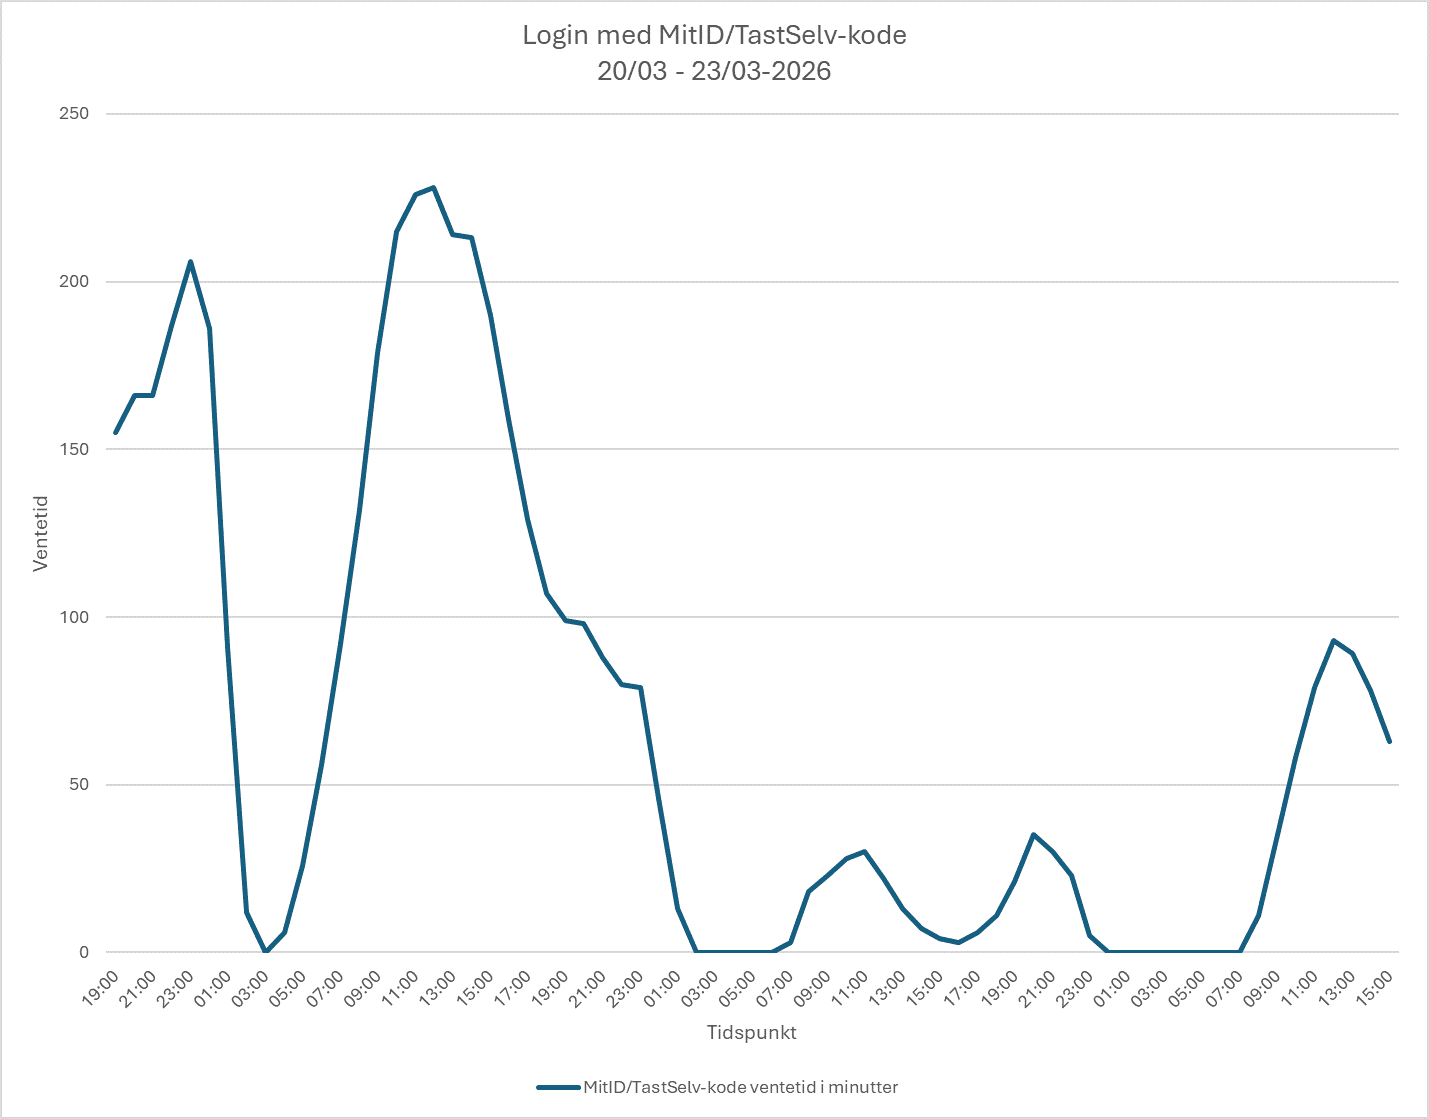Image resolution: width=1429 pixels, height=1119 pixels.
Task: Click the 'Ventetid' vertical axis title
Action: [x=40, y=533]
